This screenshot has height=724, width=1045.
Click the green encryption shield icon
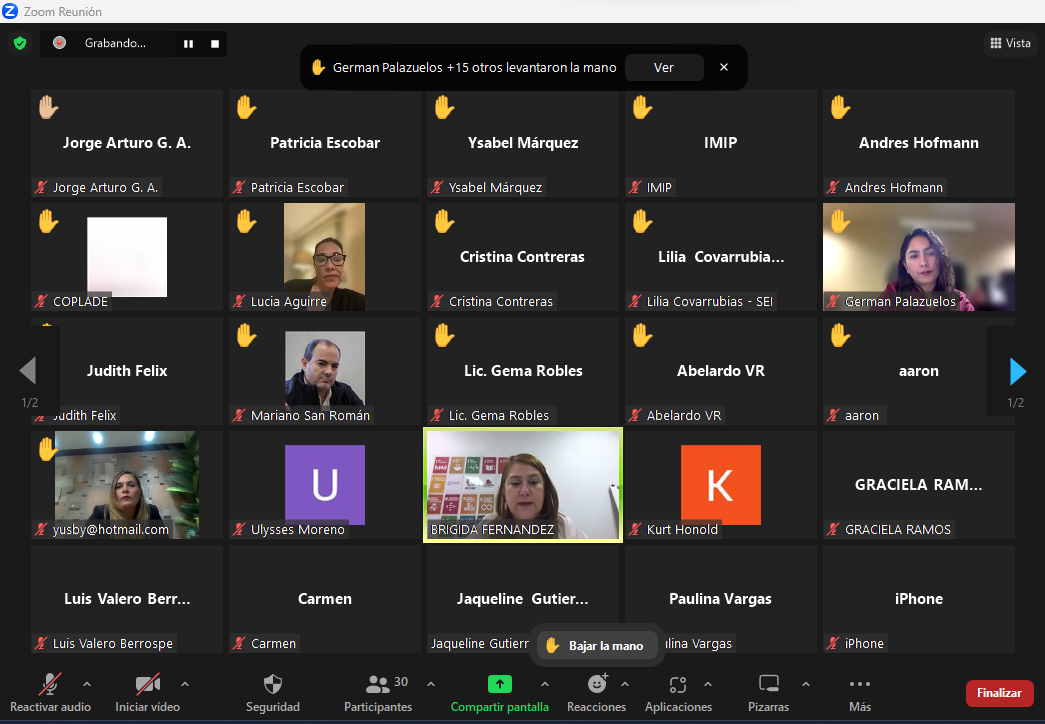[x=19, y=43]
